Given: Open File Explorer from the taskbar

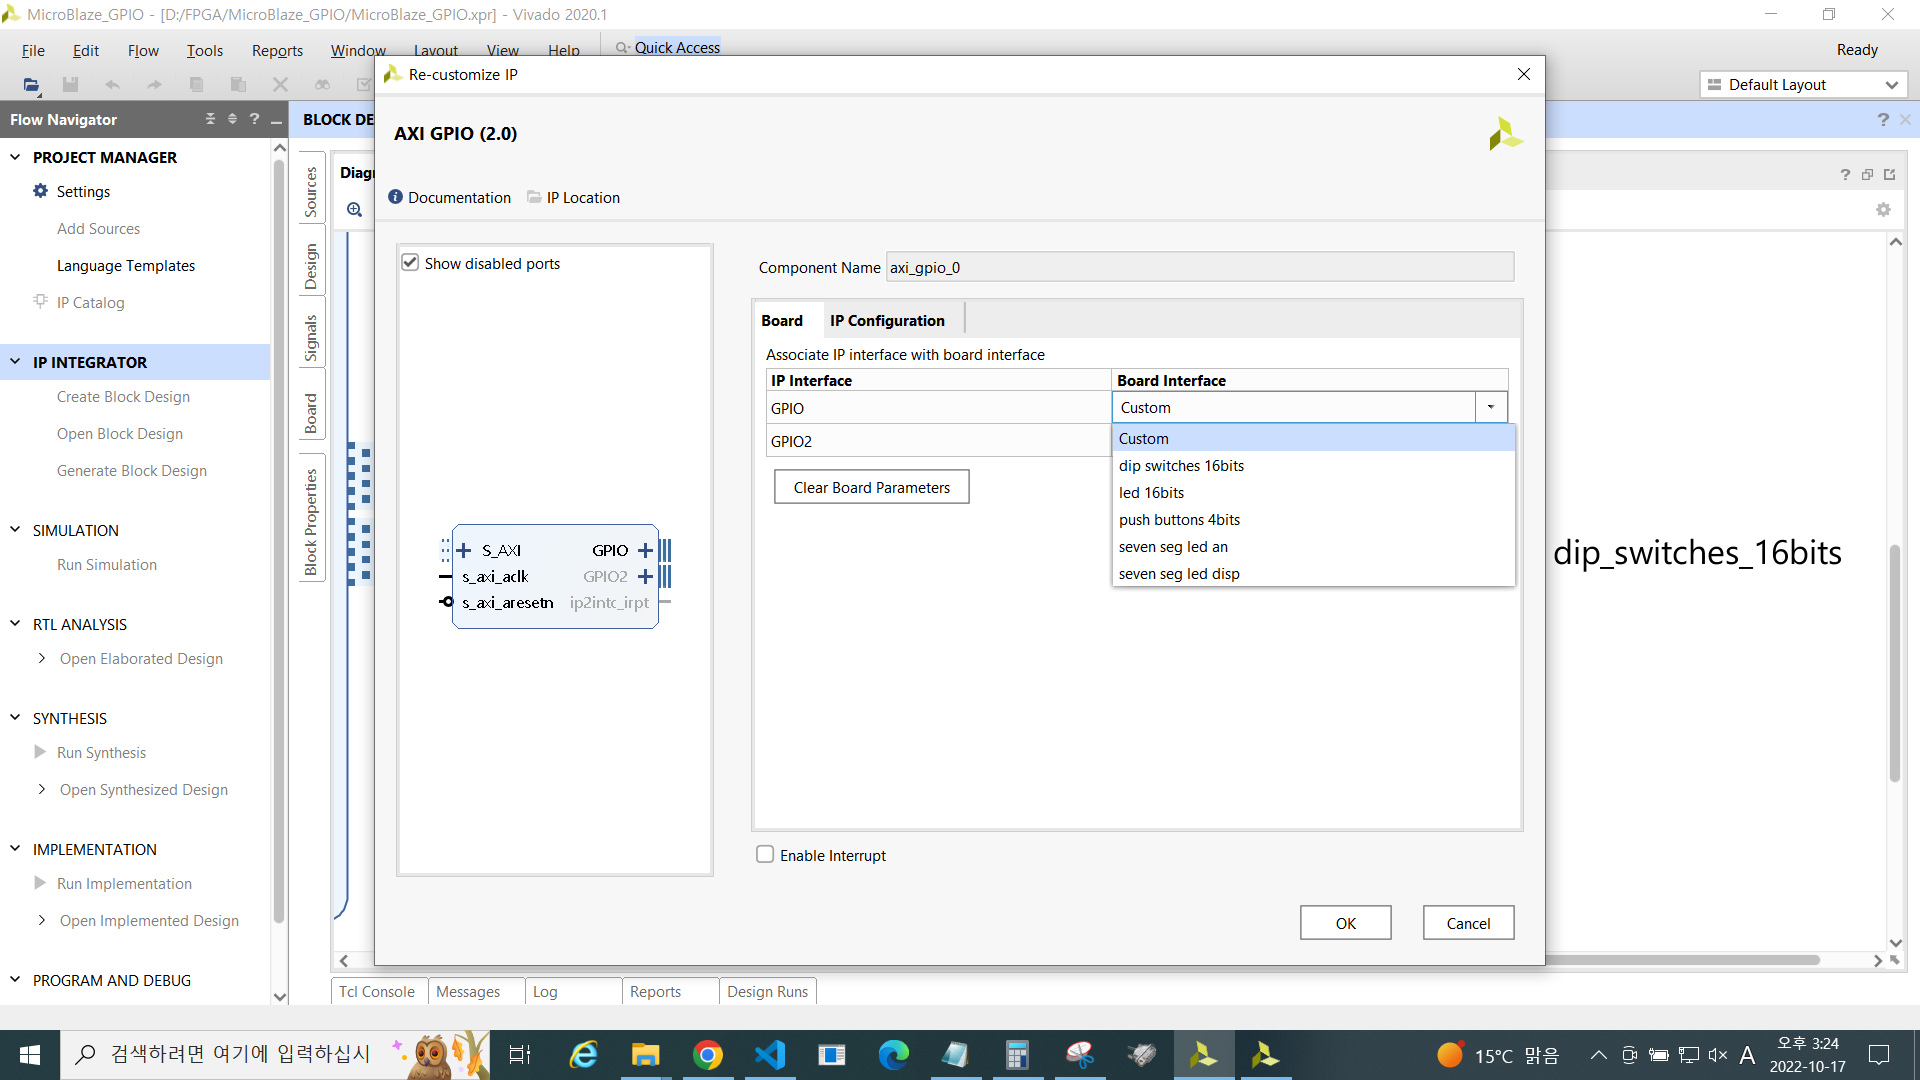Looking at the screenshot, I should pyautogui.click(x=645, y=1055).
